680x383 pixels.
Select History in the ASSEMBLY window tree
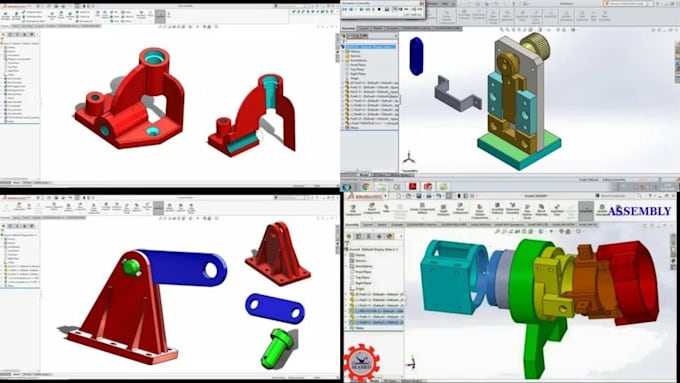pos(360,255)
